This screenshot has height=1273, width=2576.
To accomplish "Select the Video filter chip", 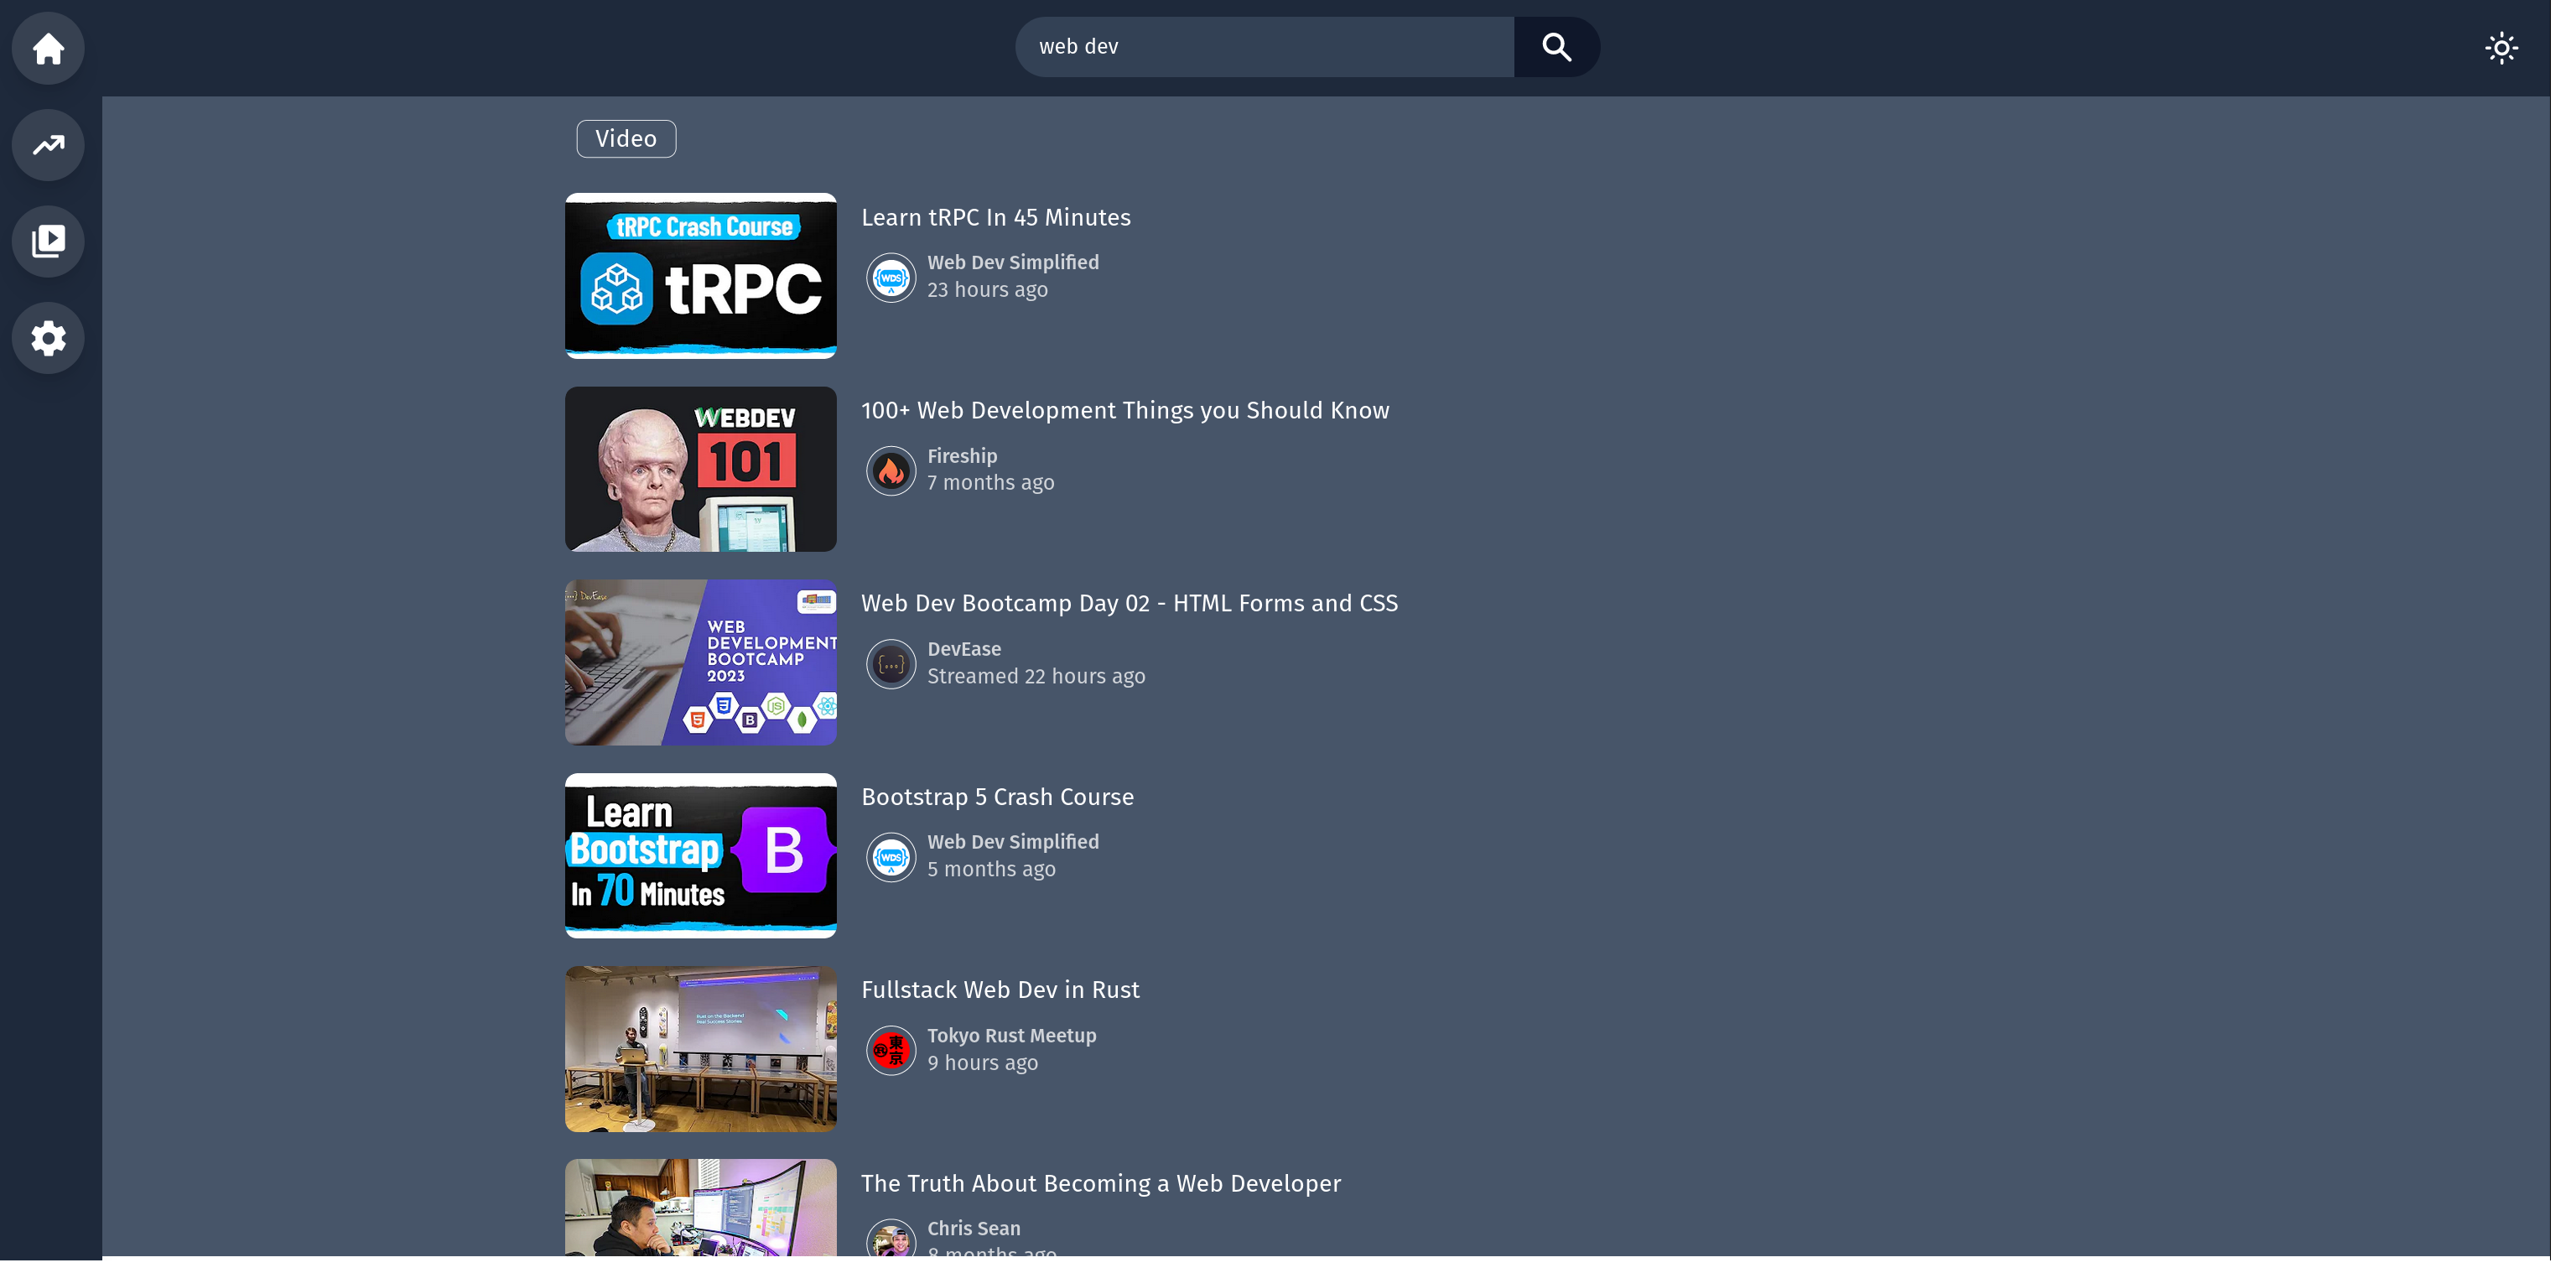I will click(632, 140).
